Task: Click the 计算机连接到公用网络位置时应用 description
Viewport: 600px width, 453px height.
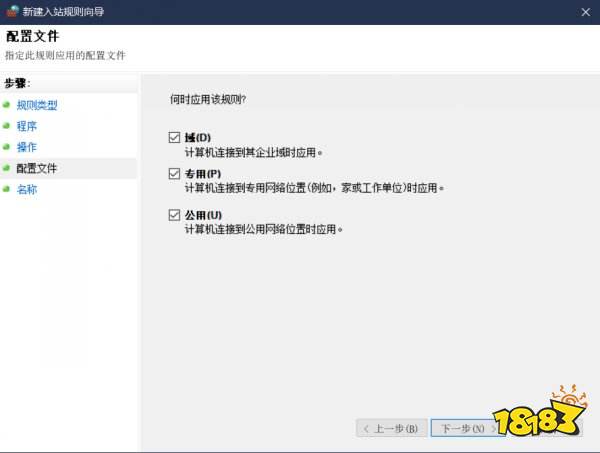Action: (264, 229)
